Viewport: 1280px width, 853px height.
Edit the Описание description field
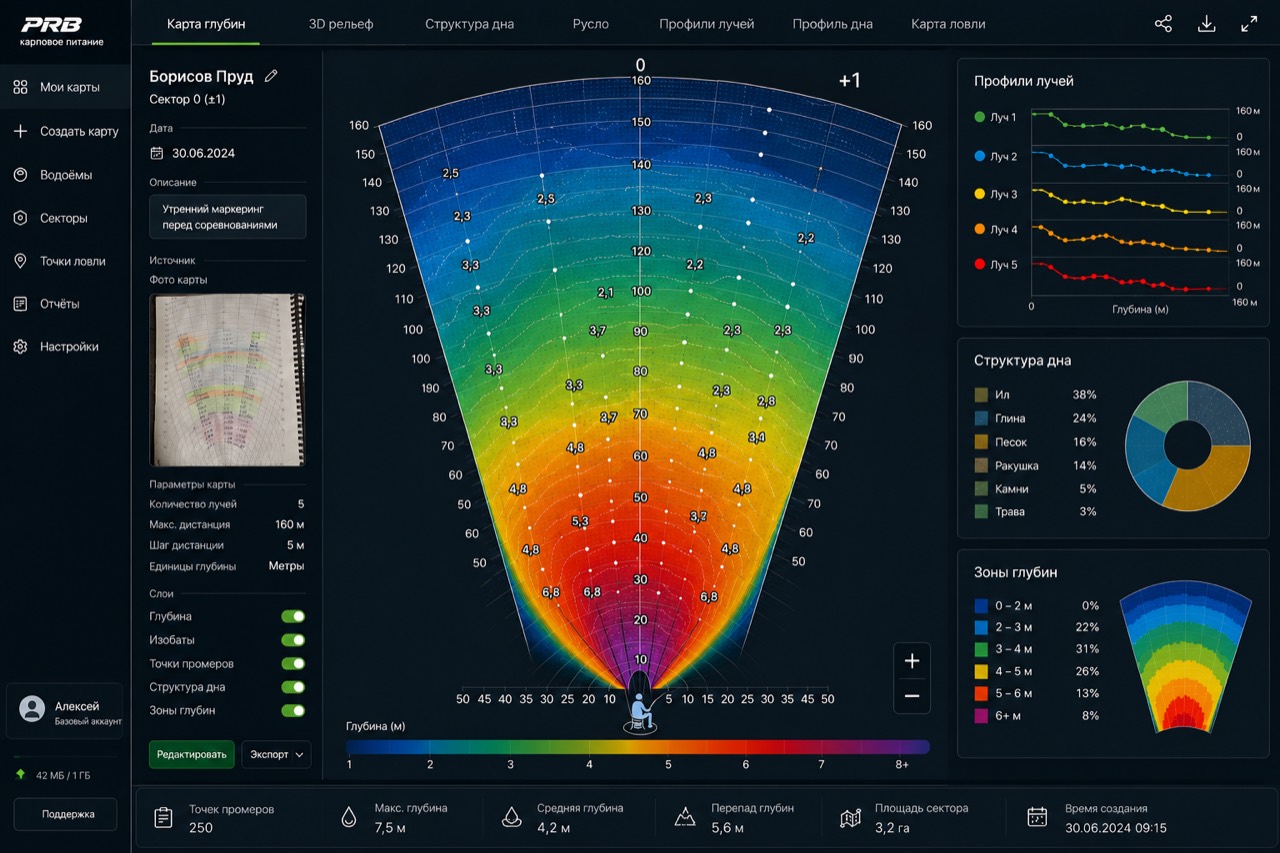pos(228,217)
